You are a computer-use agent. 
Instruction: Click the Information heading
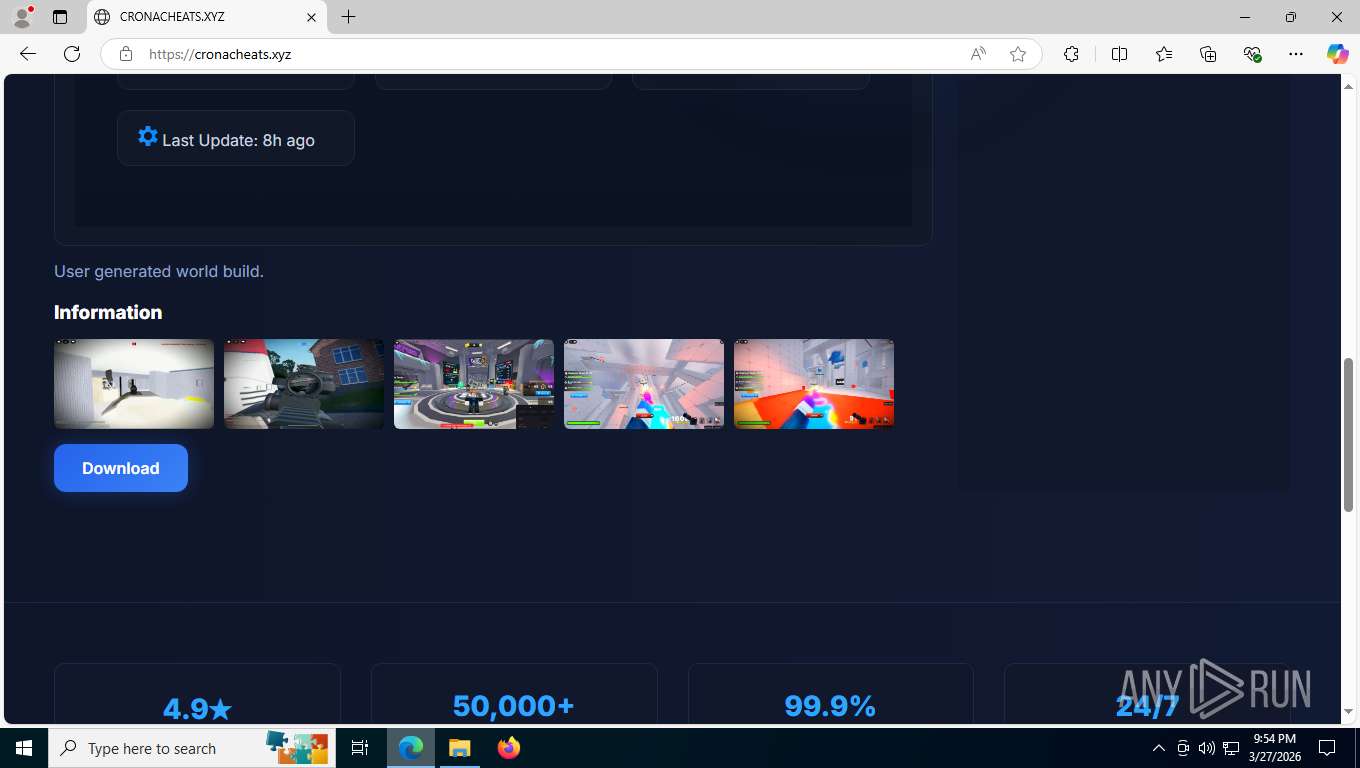tap(108, 312)
